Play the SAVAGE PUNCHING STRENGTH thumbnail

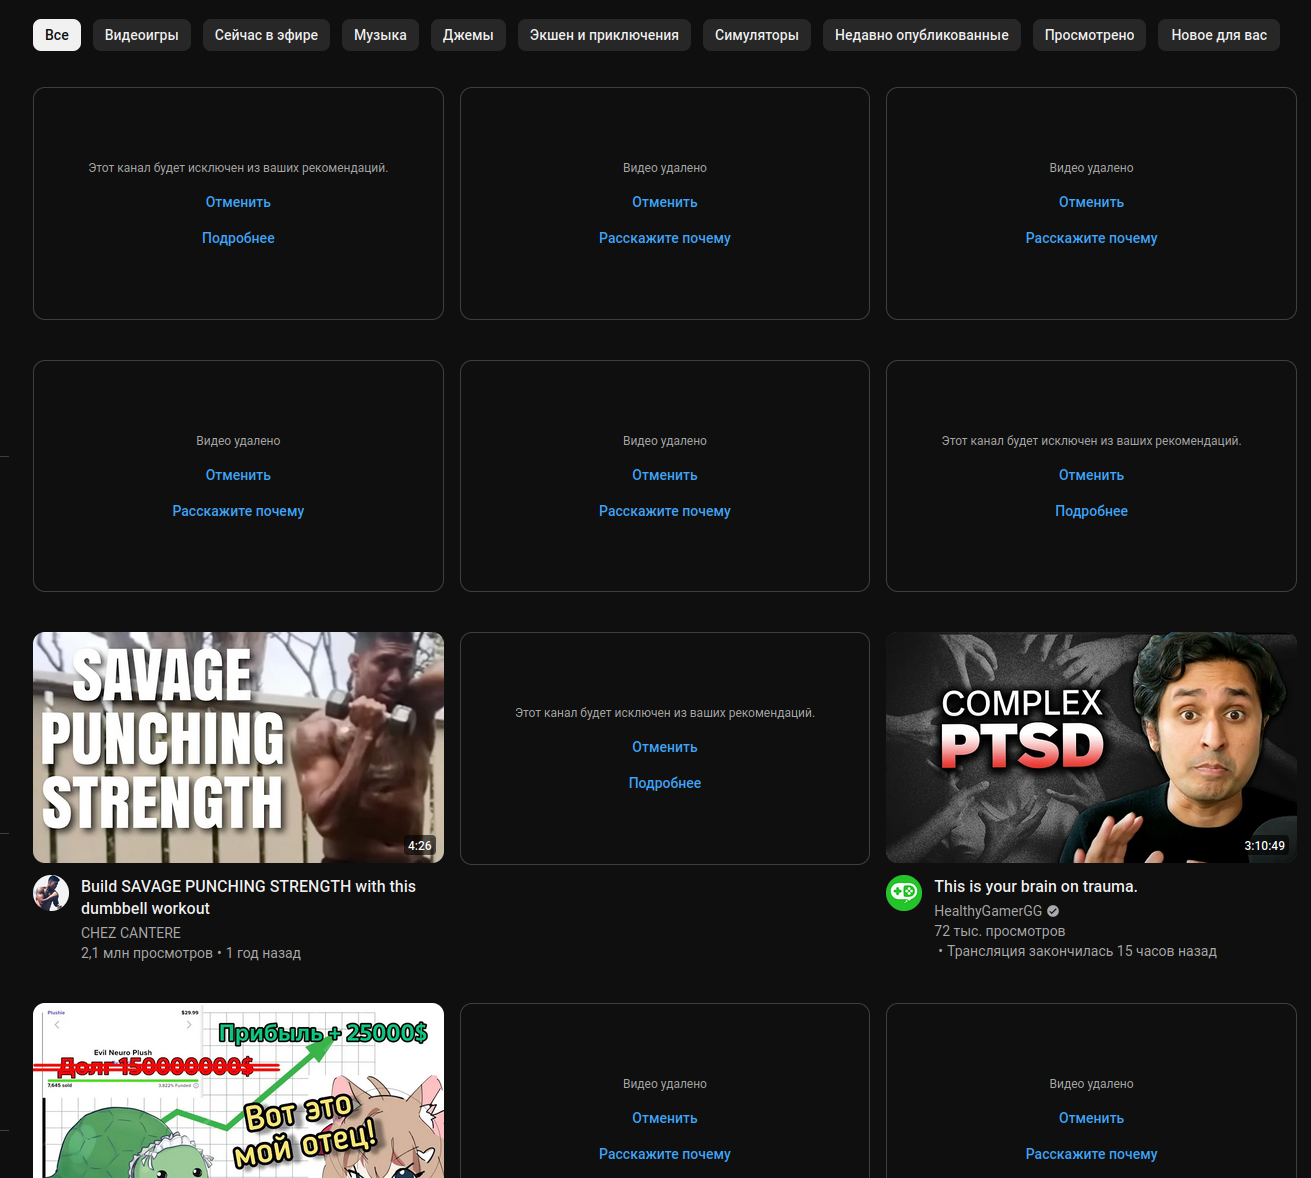pos(238,747)
